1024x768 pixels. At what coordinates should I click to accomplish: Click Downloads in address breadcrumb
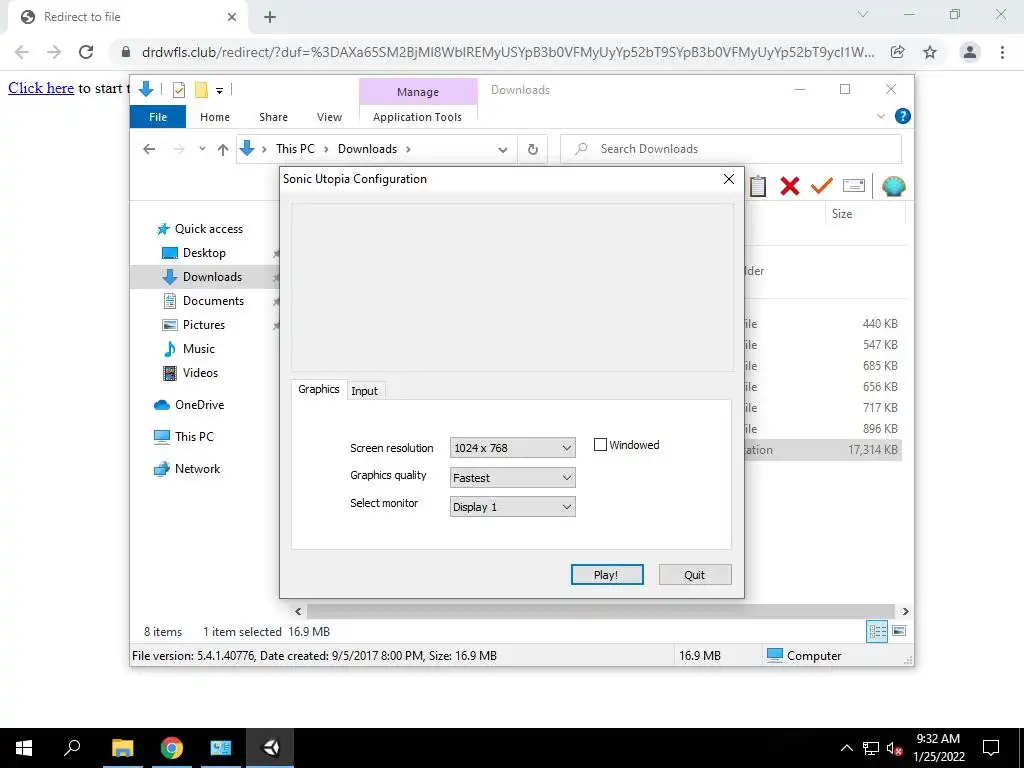tap(367, 149)
